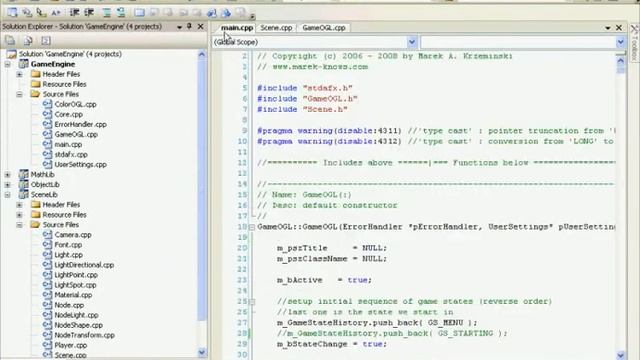
Task: Collapse the GameEngine project node
Action: (x=7, y=64)
